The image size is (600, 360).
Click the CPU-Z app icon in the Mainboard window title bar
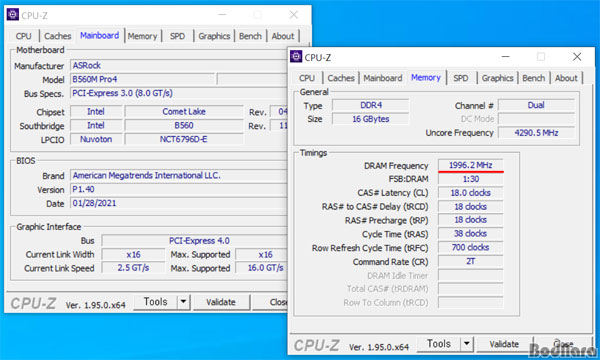[12, 15]
